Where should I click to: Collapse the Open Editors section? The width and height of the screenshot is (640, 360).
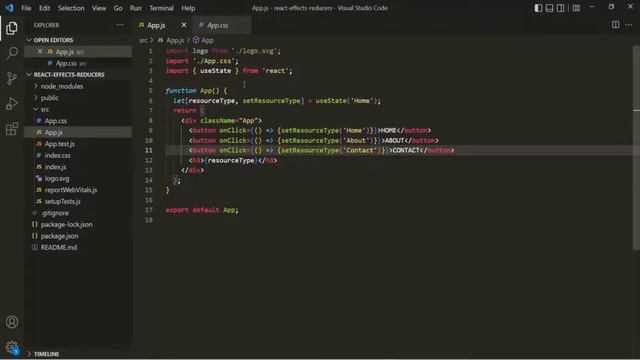tap(53, 40)
